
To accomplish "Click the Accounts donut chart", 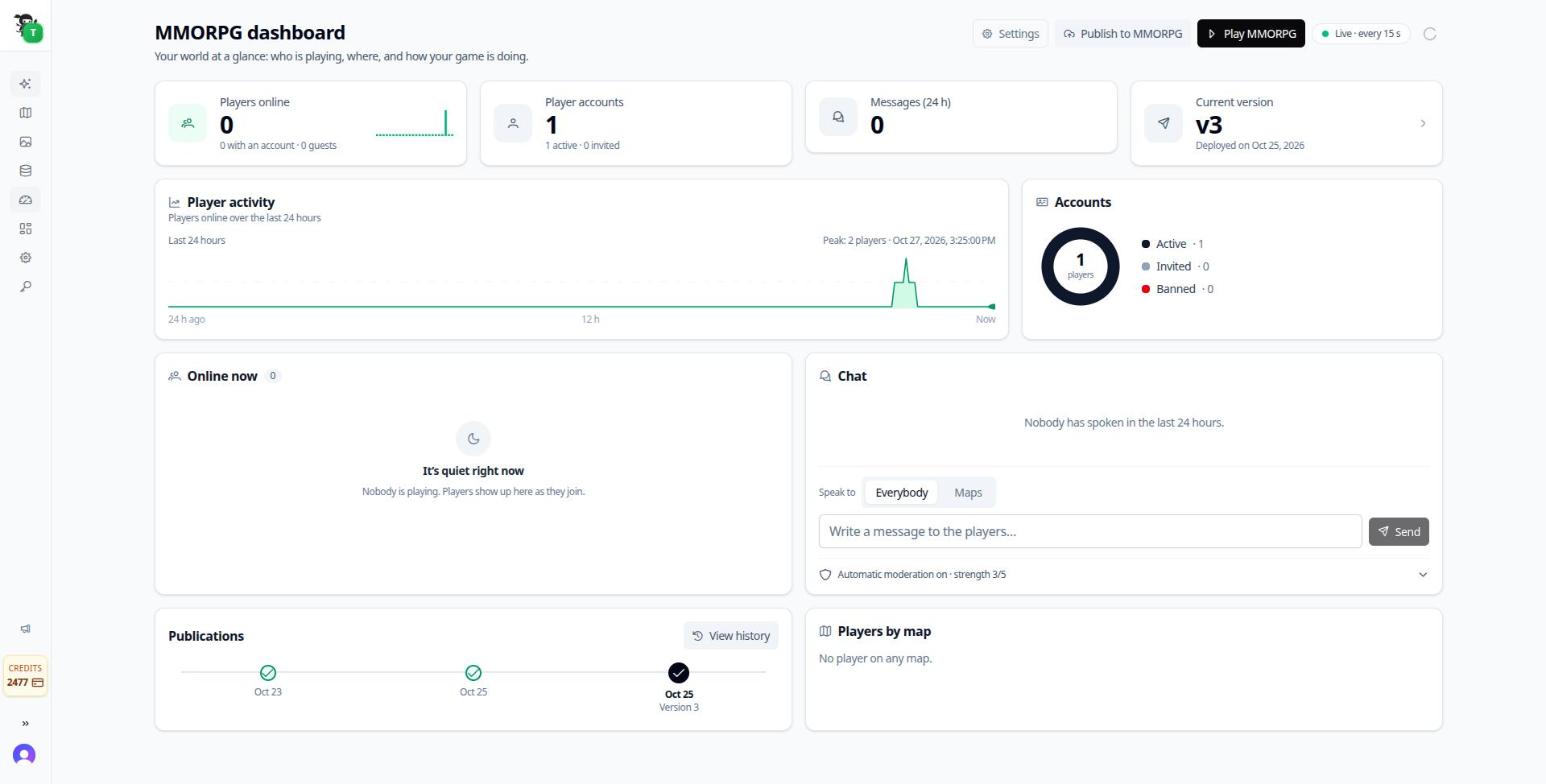I will (x=1080, y=267).
